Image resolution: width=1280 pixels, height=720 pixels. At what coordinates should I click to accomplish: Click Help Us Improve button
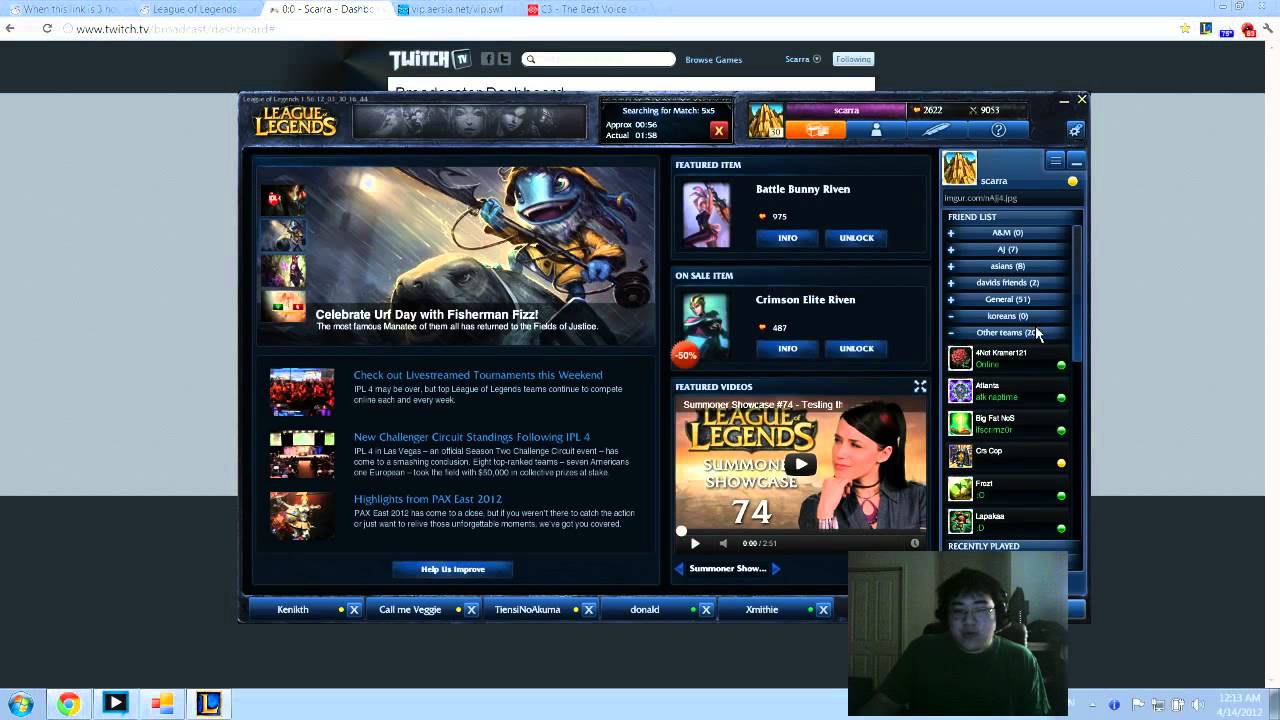tap(453, 569)
